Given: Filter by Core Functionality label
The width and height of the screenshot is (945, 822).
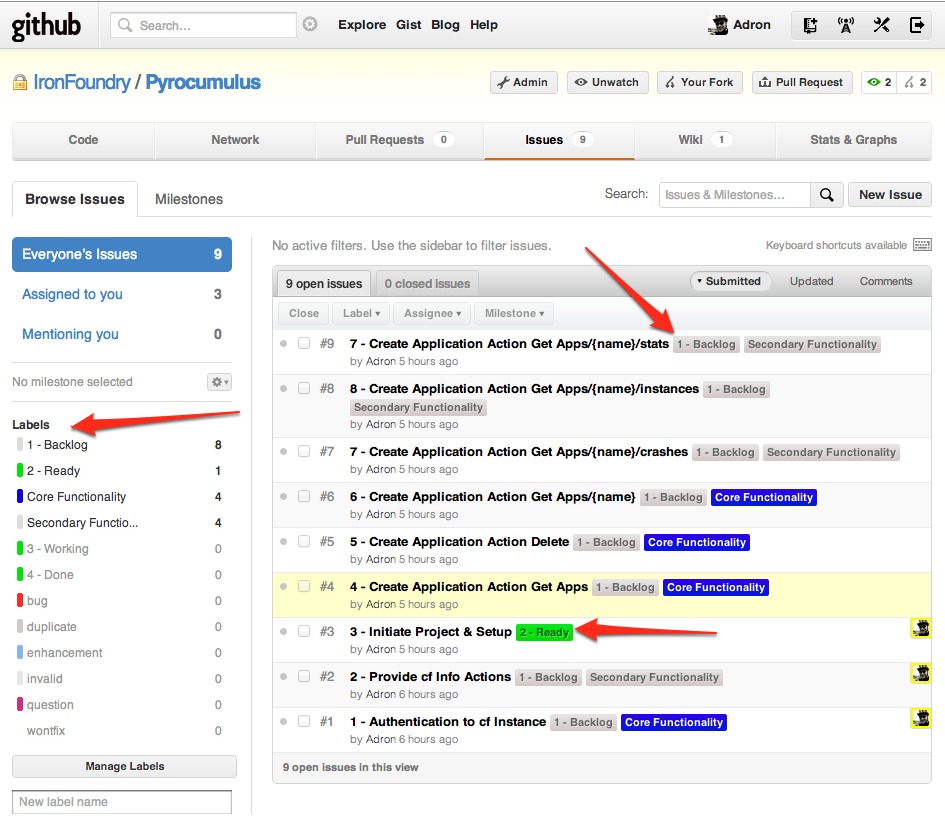Looking at the screenshot, I should point(119,497).
